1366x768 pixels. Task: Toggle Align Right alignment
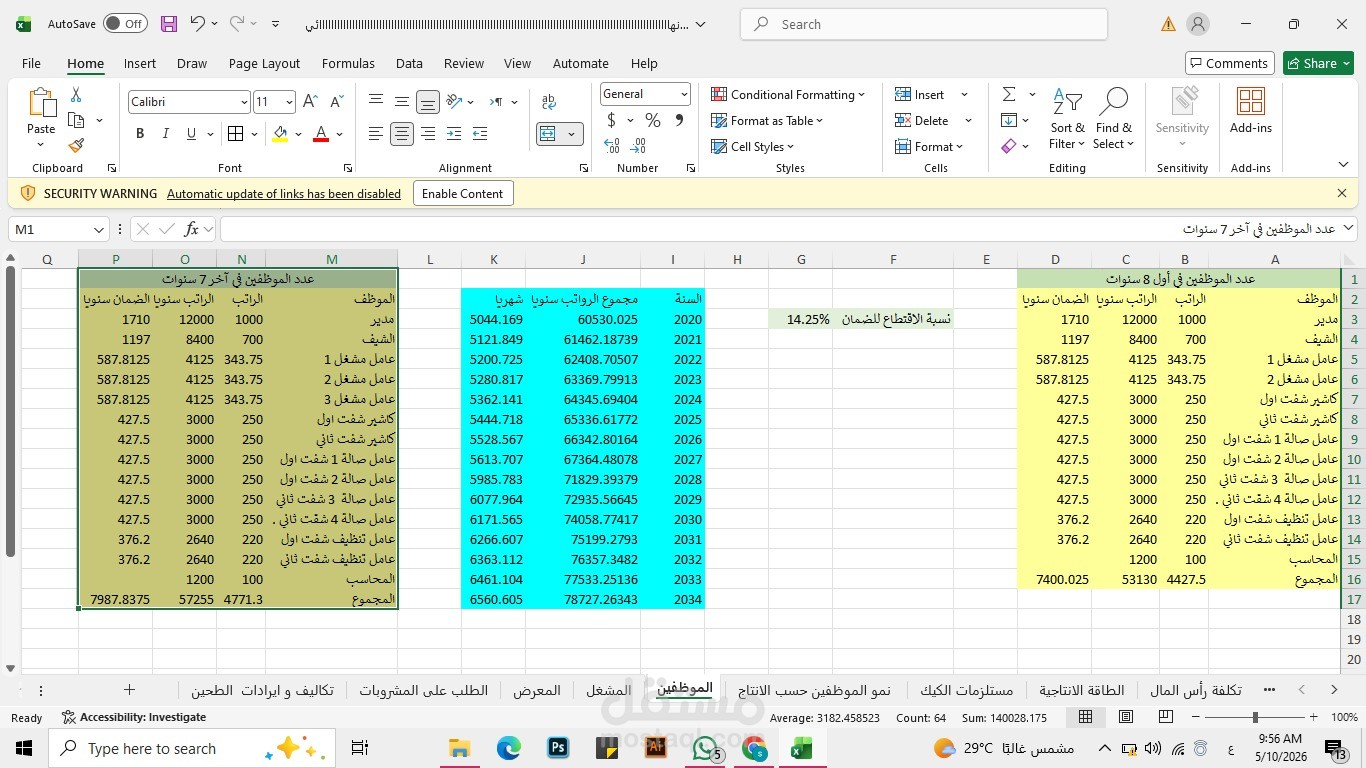[428, 134]
